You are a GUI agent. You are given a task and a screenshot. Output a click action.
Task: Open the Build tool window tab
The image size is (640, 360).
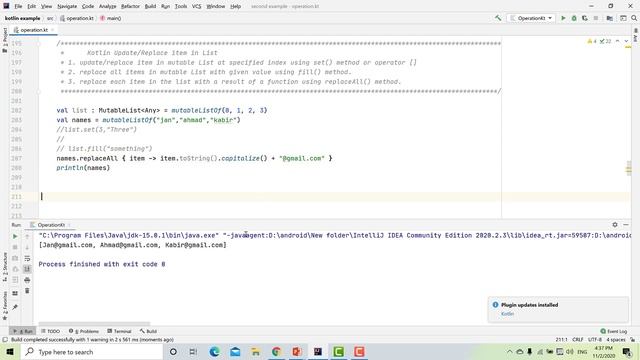click(148, 331)
